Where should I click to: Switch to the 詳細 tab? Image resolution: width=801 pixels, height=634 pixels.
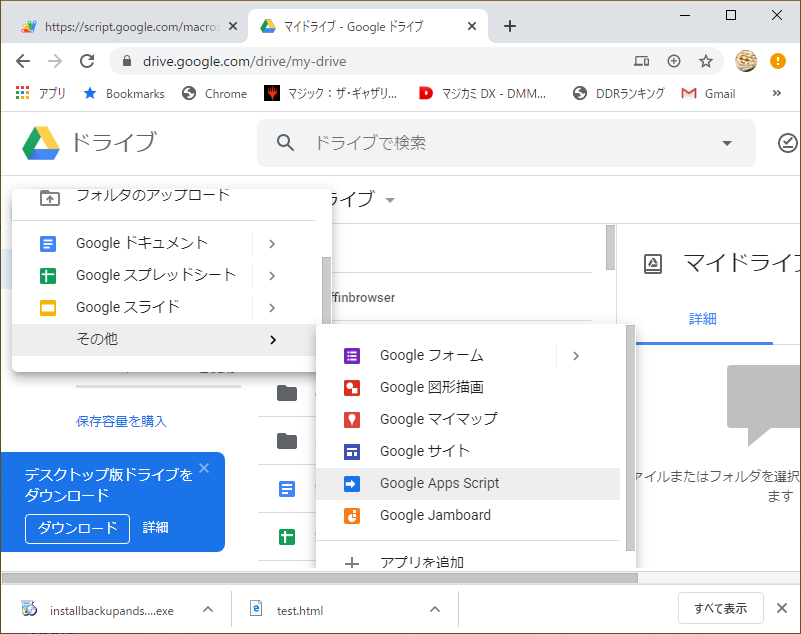703,319
